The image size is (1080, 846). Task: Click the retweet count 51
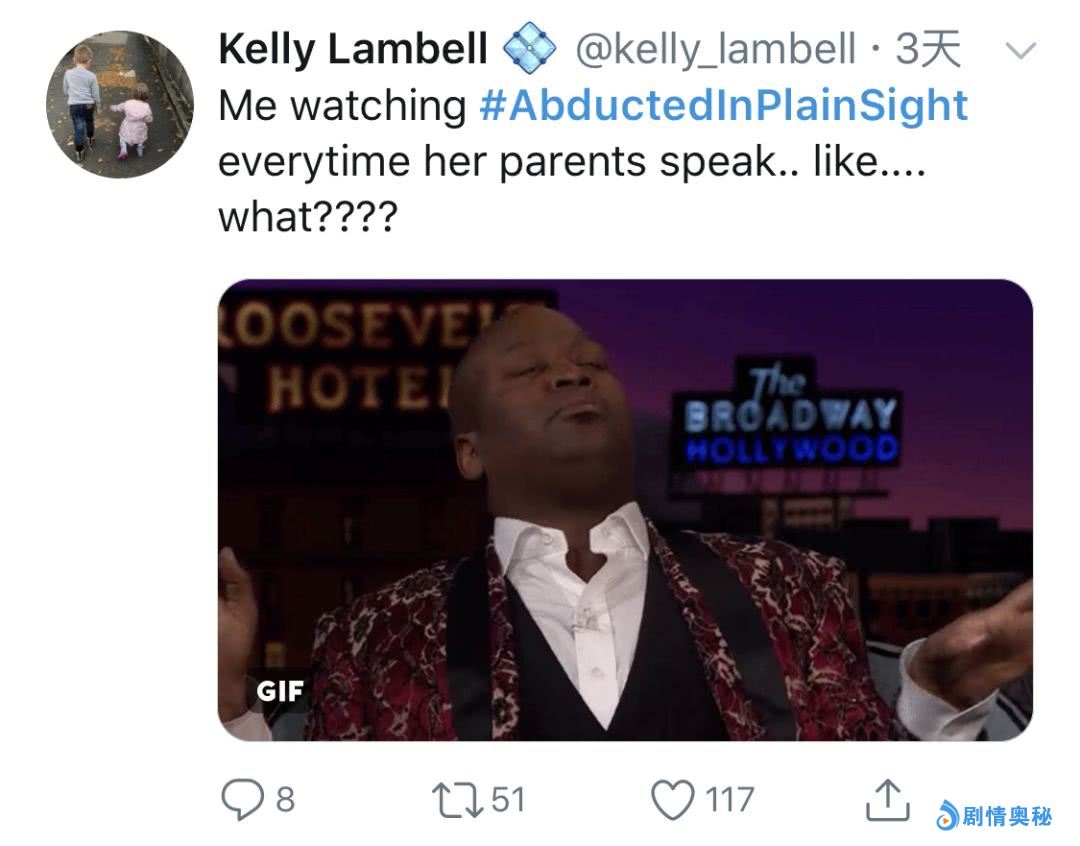tap(508, 800)
